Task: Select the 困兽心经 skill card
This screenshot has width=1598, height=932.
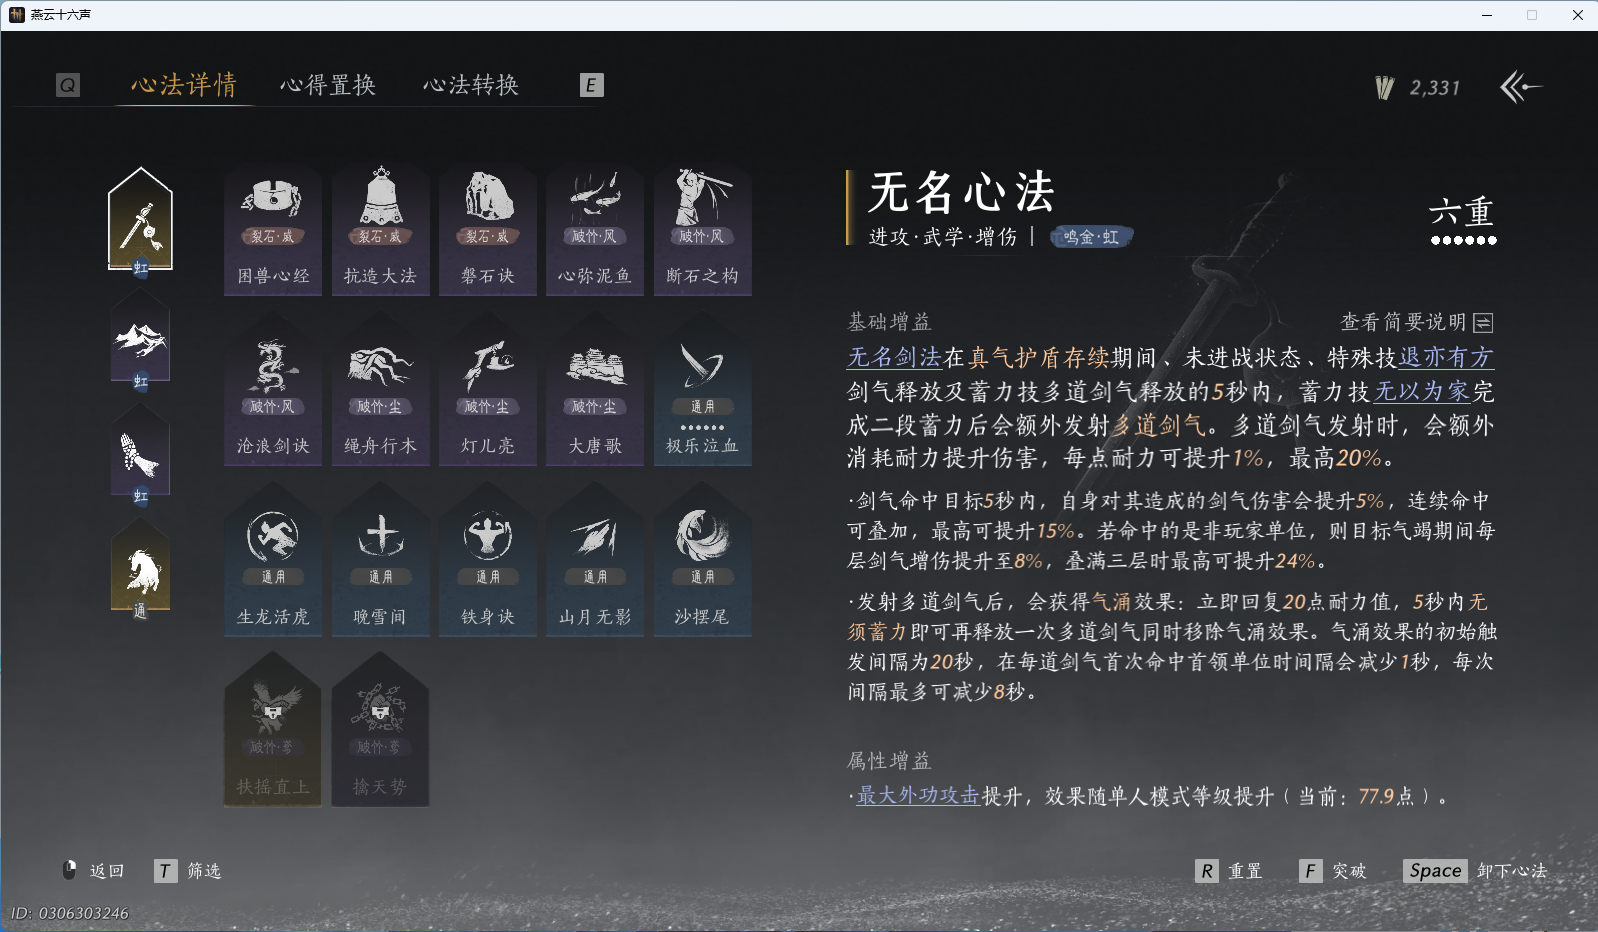Action: 273,229
